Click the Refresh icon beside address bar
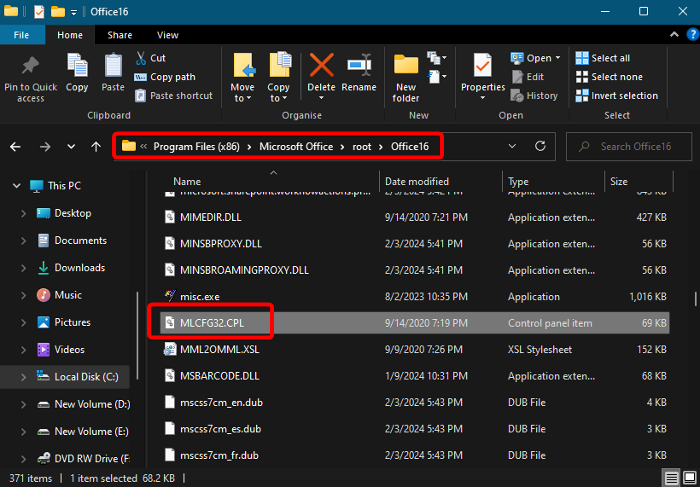 click(x=540, y=146)
